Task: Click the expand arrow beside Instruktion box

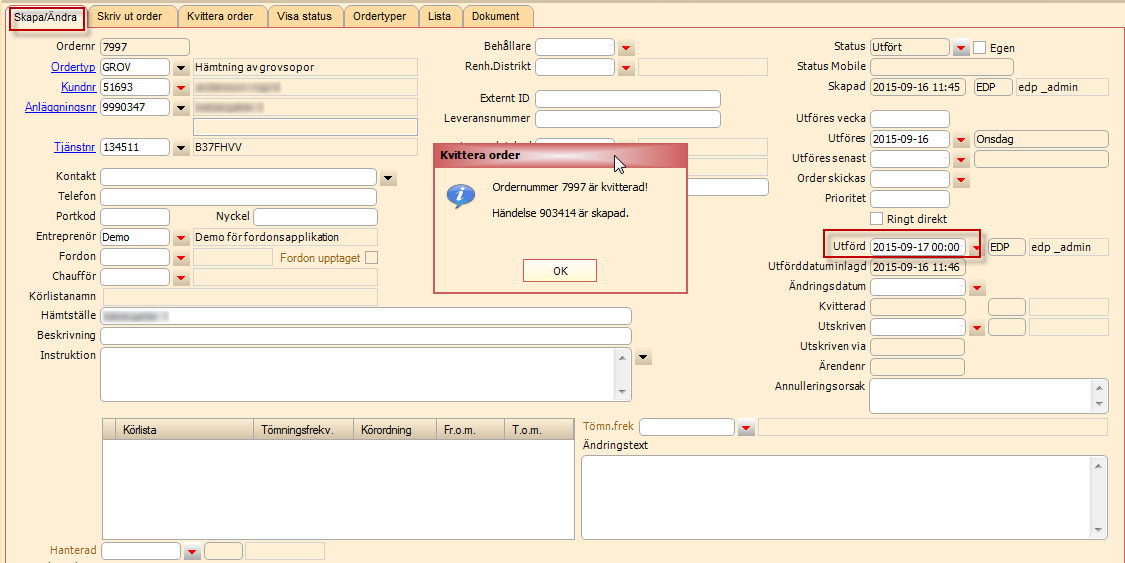Action: pyautogui.click(x=643, y=357)
